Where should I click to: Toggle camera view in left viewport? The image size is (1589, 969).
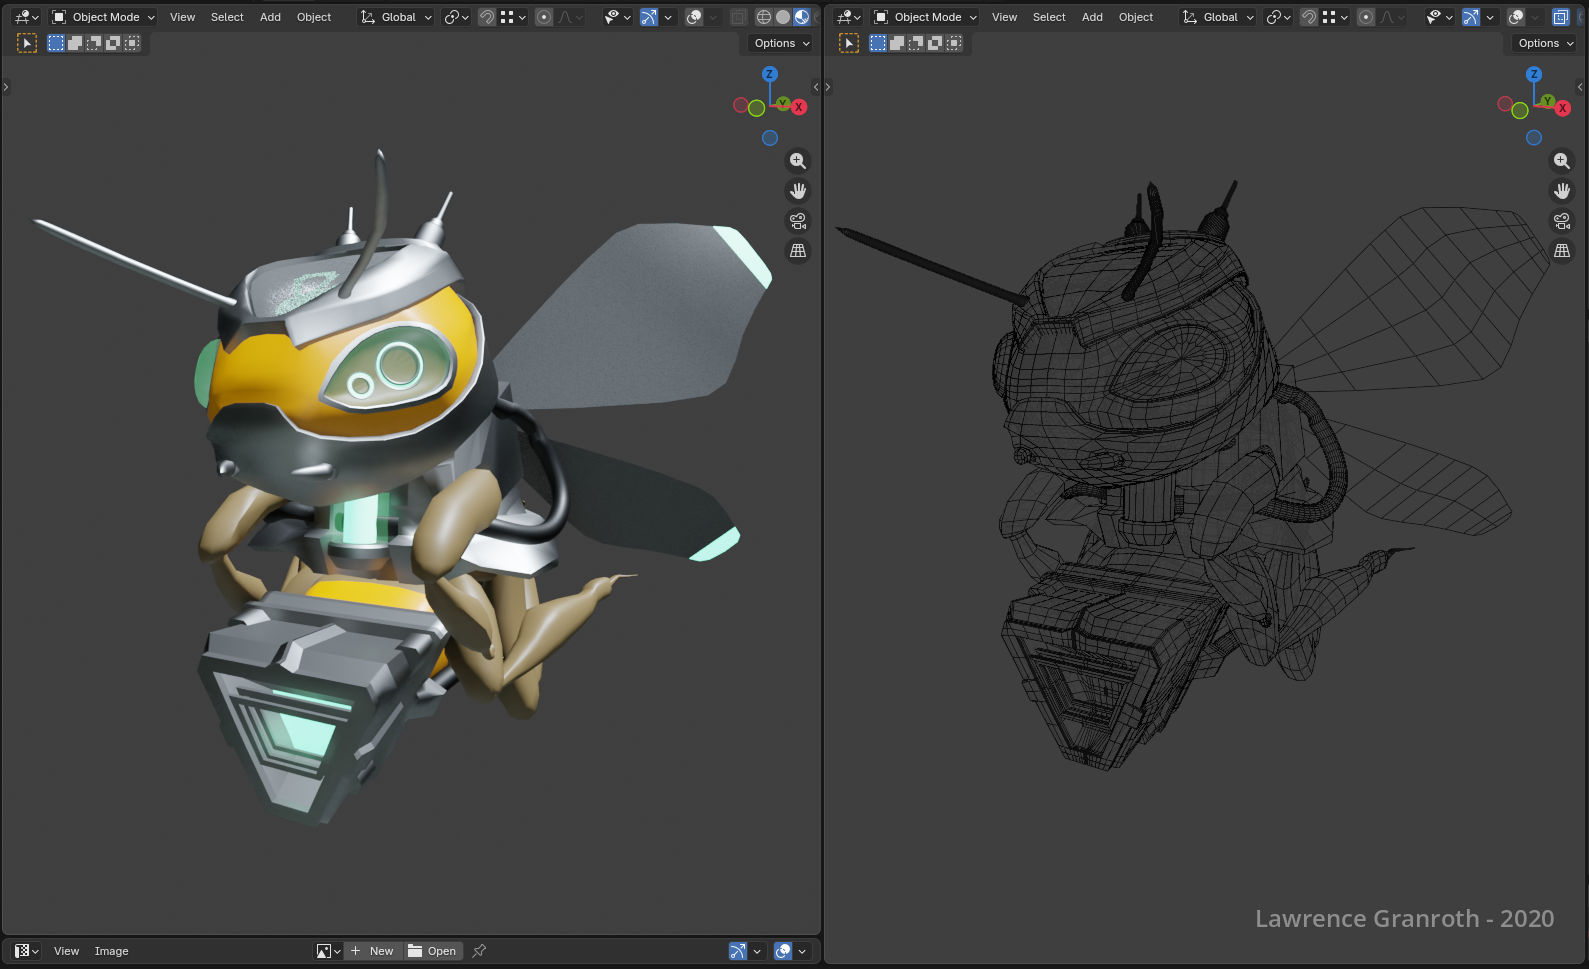(797, 221)
